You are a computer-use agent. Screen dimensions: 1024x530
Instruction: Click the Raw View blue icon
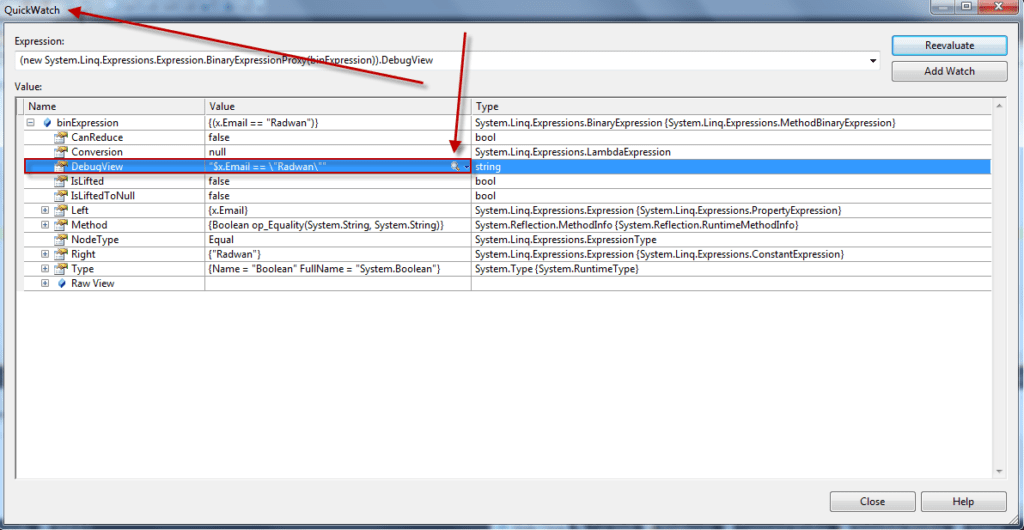pyautogui.click(x=61, y=284)
